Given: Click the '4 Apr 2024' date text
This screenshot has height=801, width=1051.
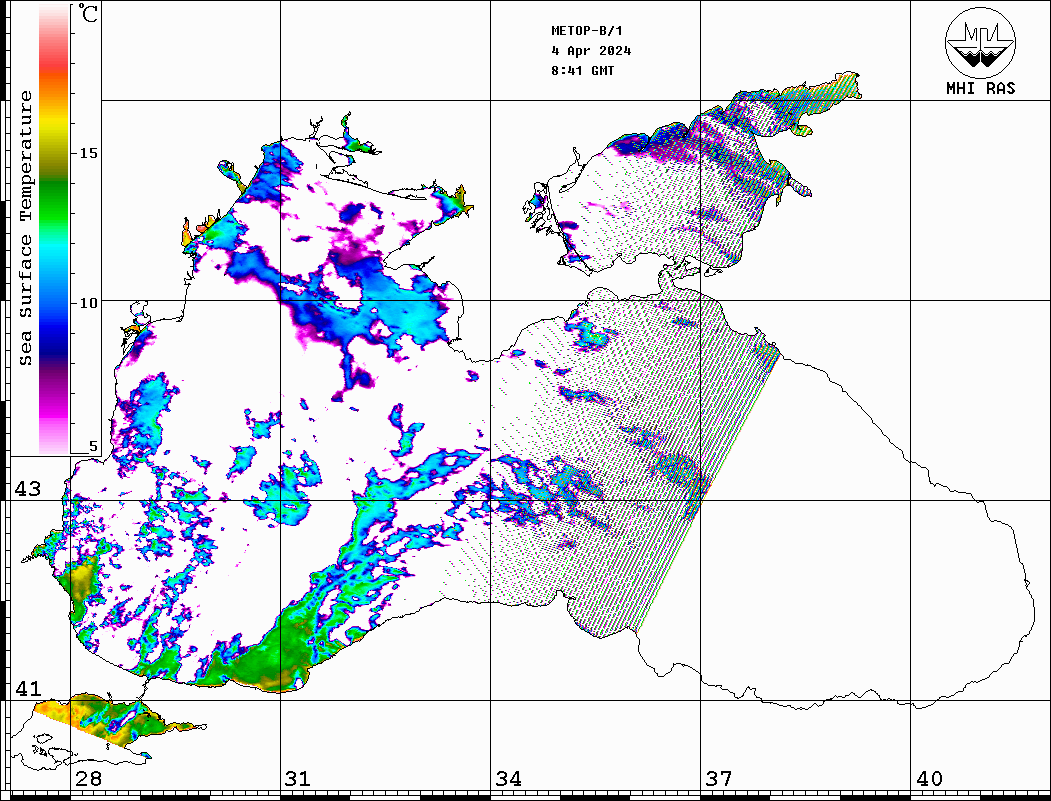Looking at the screenshot, I should 591,51.
